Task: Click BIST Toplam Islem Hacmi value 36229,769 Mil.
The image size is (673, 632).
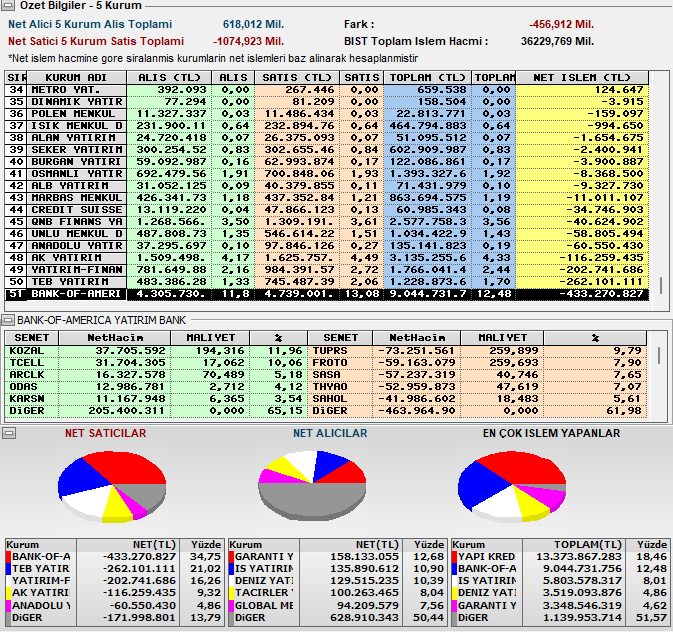Action: pyautogui.click(x=557, y=41)
